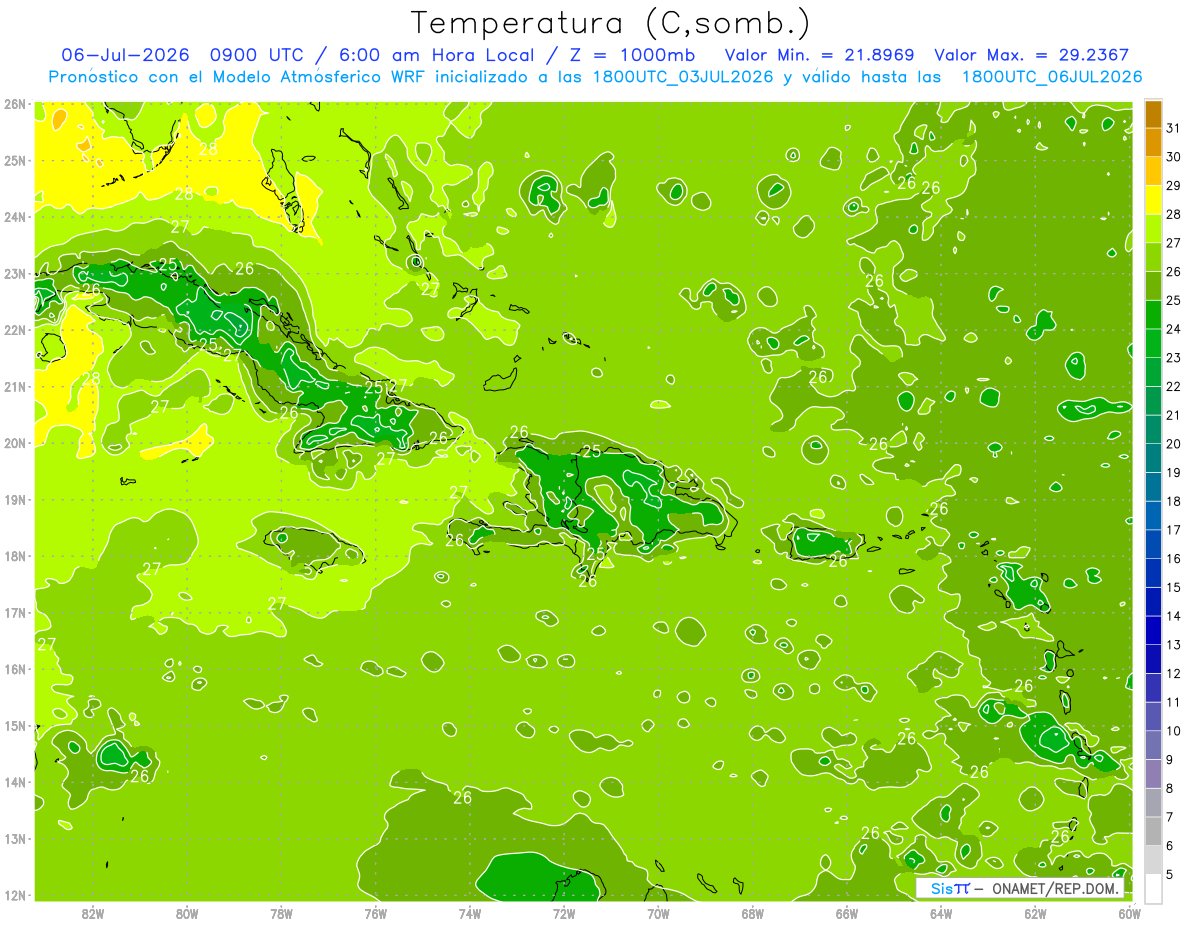Click the brown top segment of color bar
1200x927 pixels.
pyautogui.click(x=1153, y=114)
